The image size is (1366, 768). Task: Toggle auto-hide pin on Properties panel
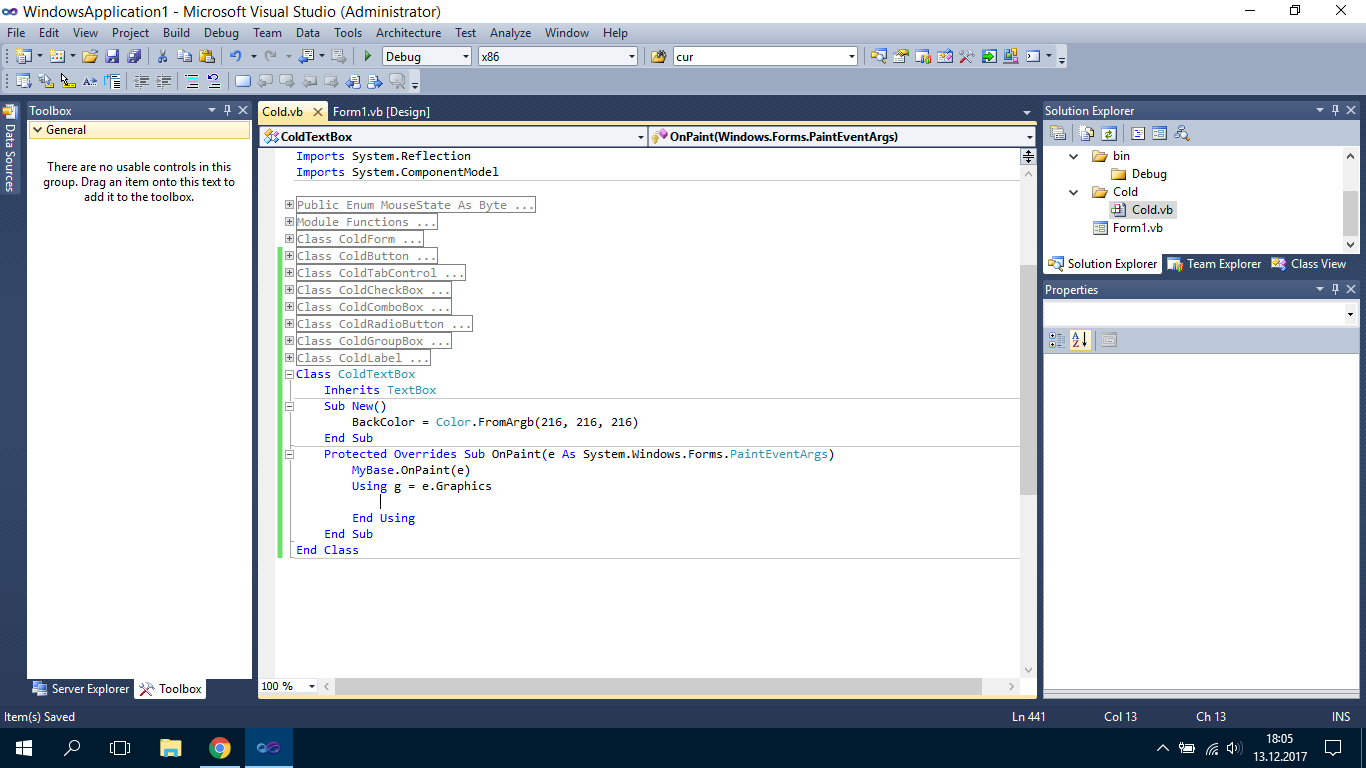tap(1334, 289)
